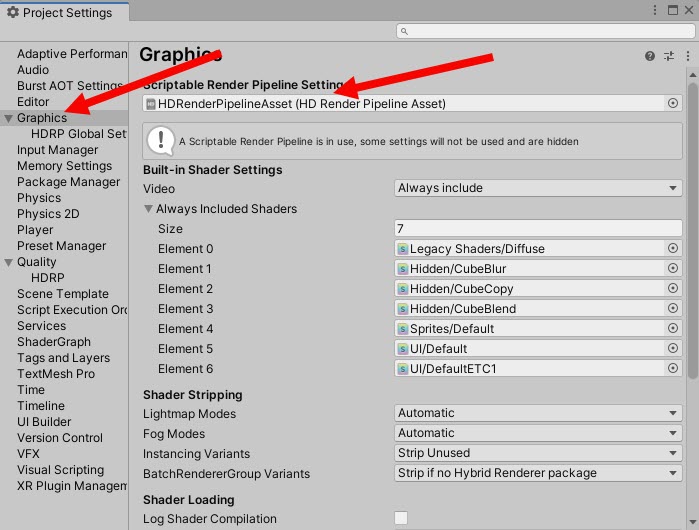Image resolution: width=699 pixels, height=530 pixels.
Task: Open Input Manager settings
Action: 58,150
